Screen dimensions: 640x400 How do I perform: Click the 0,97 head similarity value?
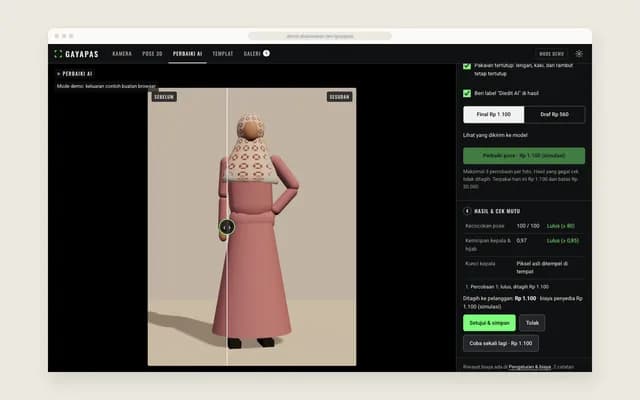click(521, 240)
